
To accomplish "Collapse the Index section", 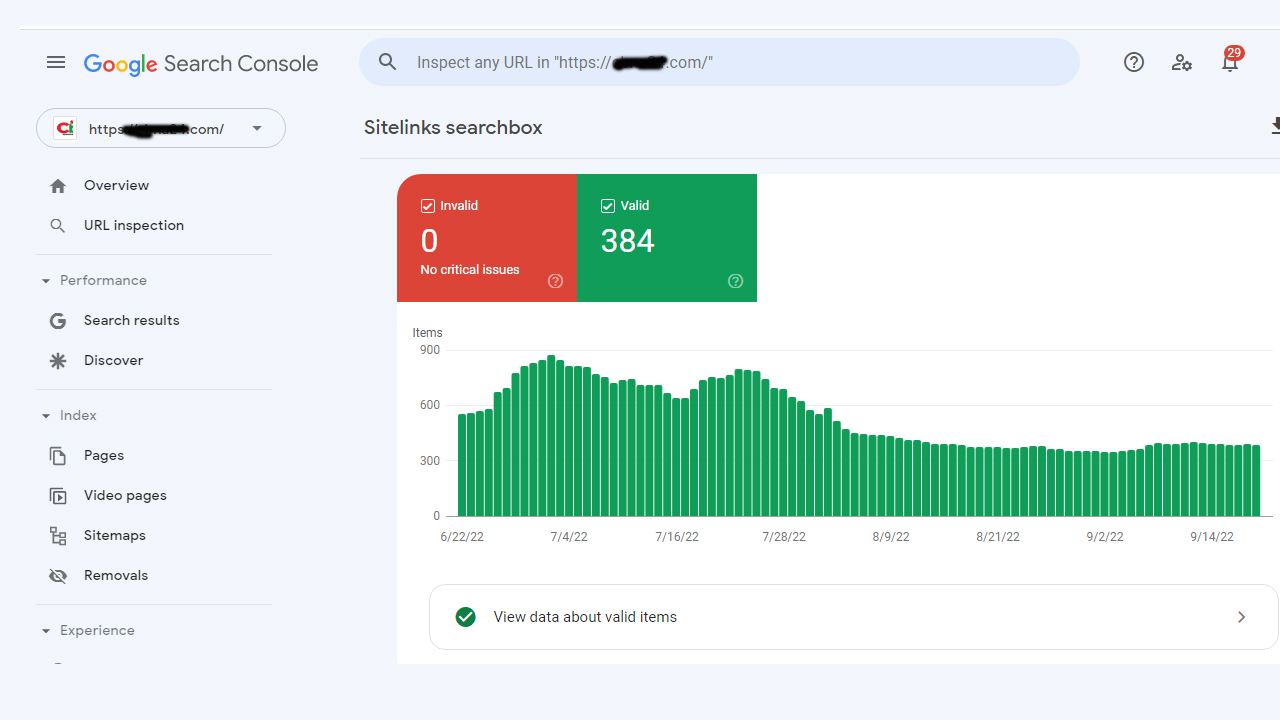I will pyautogui.click(x=46, y=416).
